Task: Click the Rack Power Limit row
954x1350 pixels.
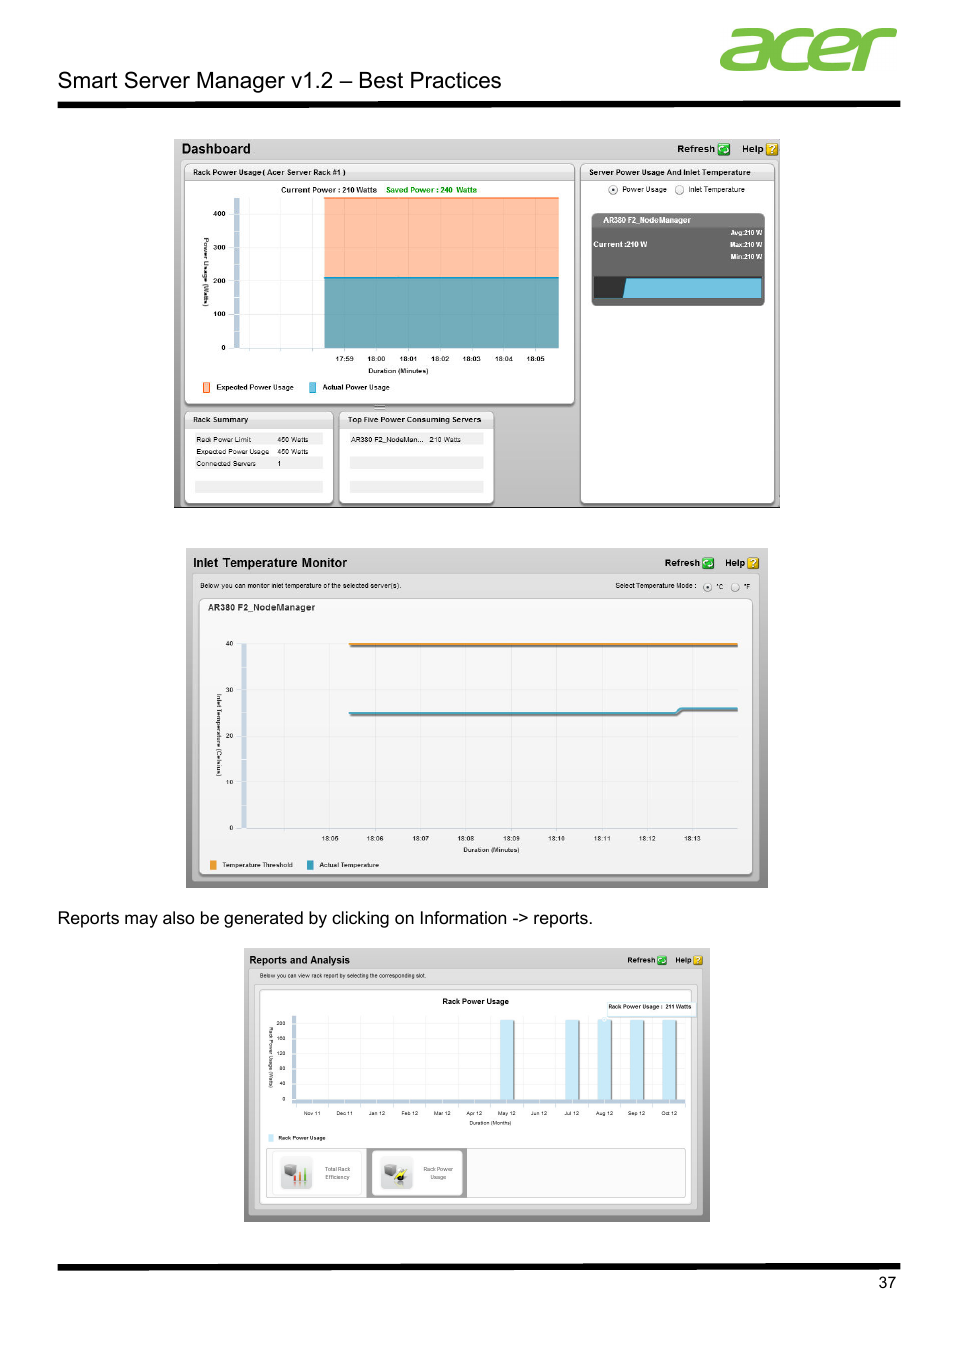Action: point(259,439)
